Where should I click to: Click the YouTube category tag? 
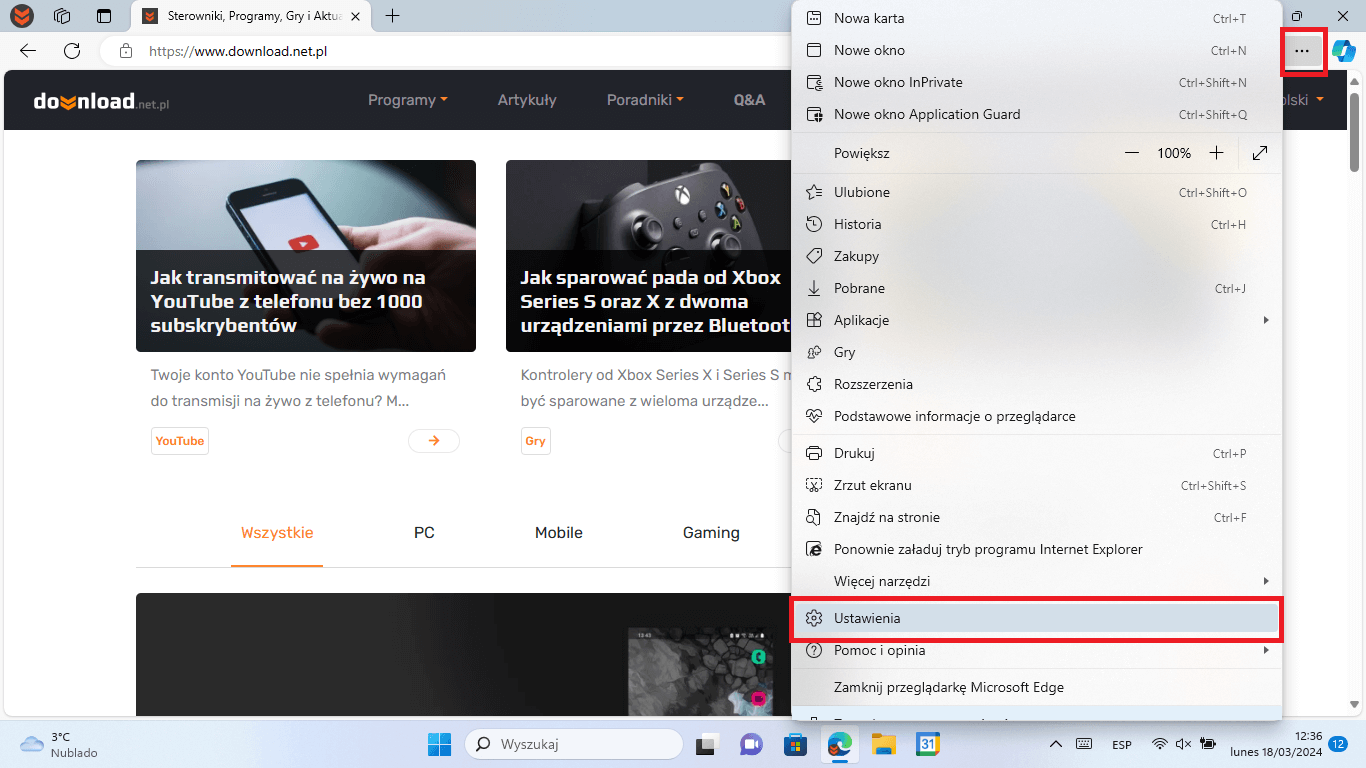pyautogui.click(x=180, y=441)
